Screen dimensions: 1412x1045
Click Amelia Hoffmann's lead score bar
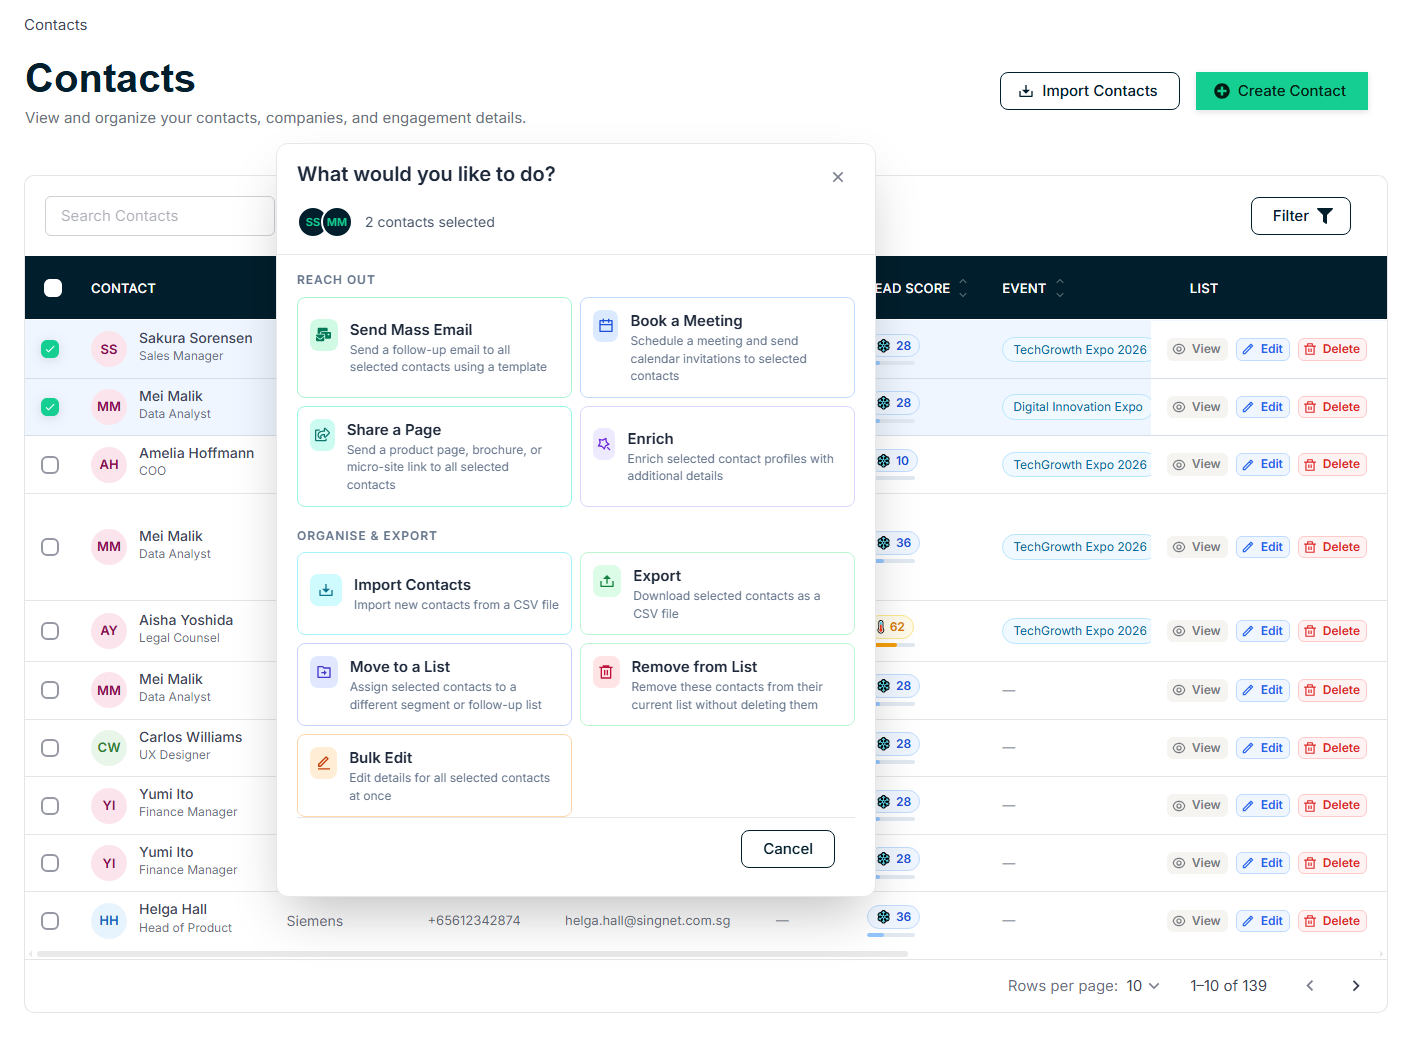pos(895,478)
